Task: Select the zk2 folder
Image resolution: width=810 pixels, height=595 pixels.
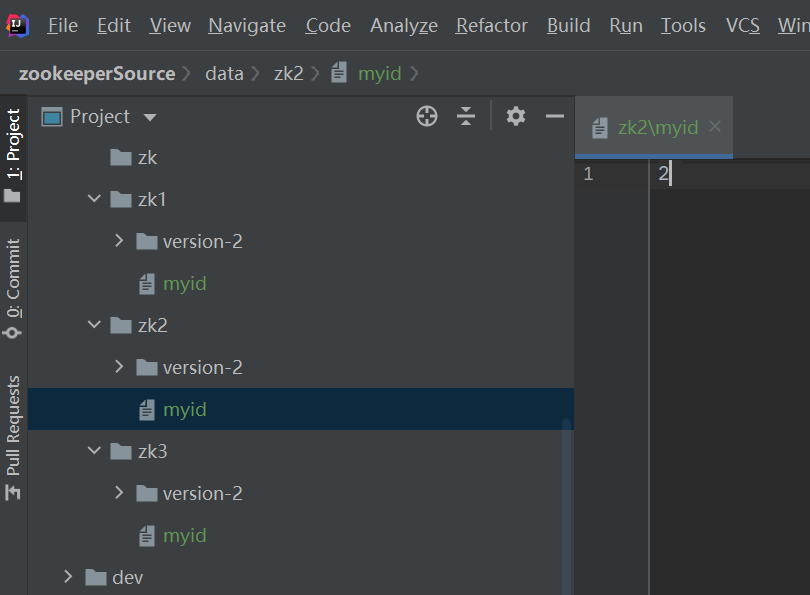Action: pos(152,325)
